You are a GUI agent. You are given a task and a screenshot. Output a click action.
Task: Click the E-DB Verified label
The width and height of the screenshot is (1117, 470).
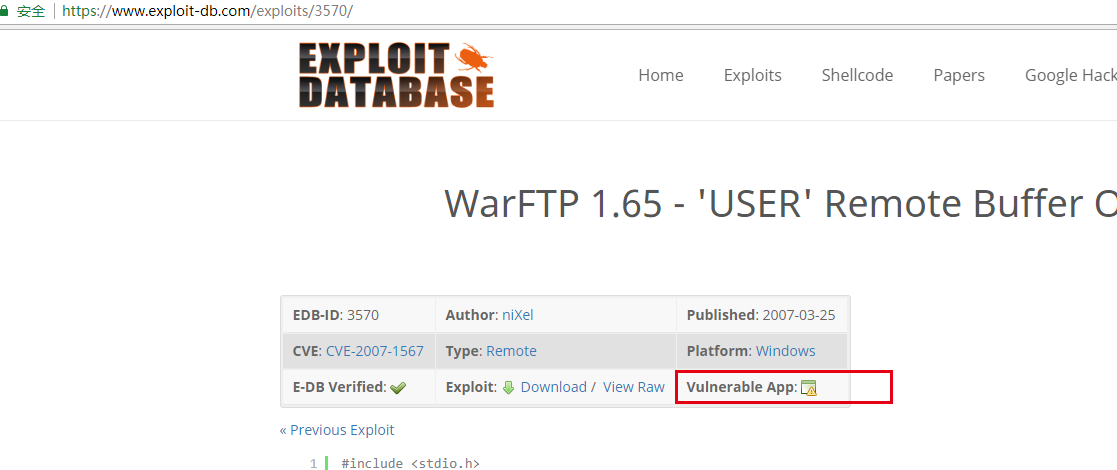(340, 387)
